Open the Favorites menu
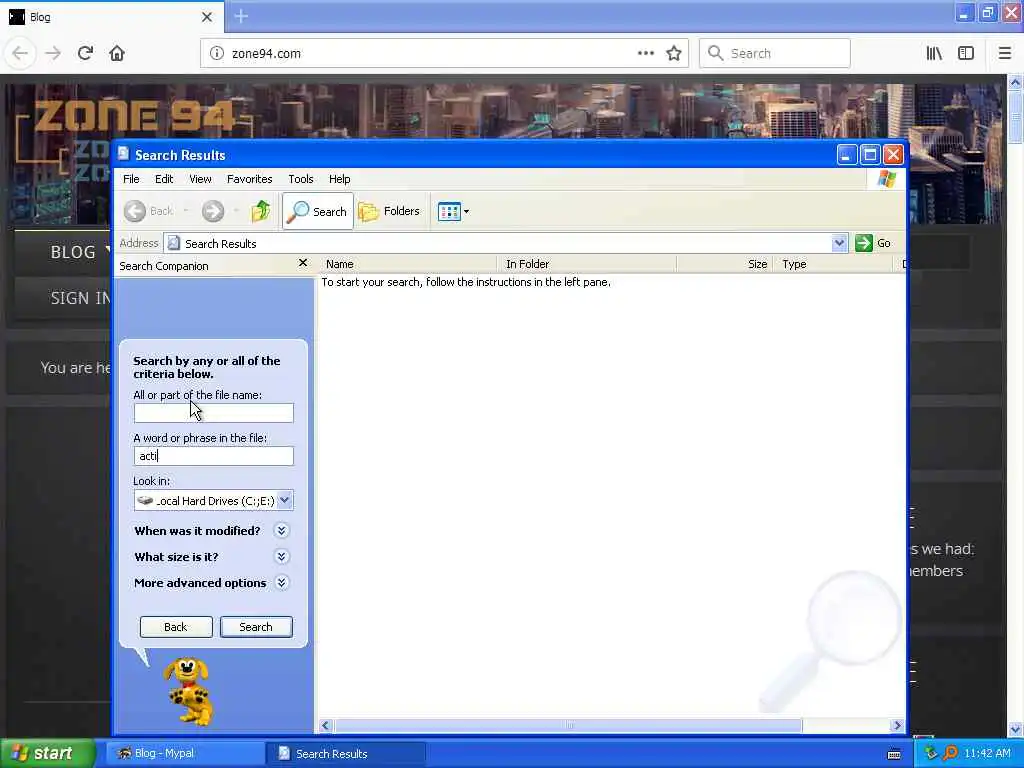 pos(249,179)
